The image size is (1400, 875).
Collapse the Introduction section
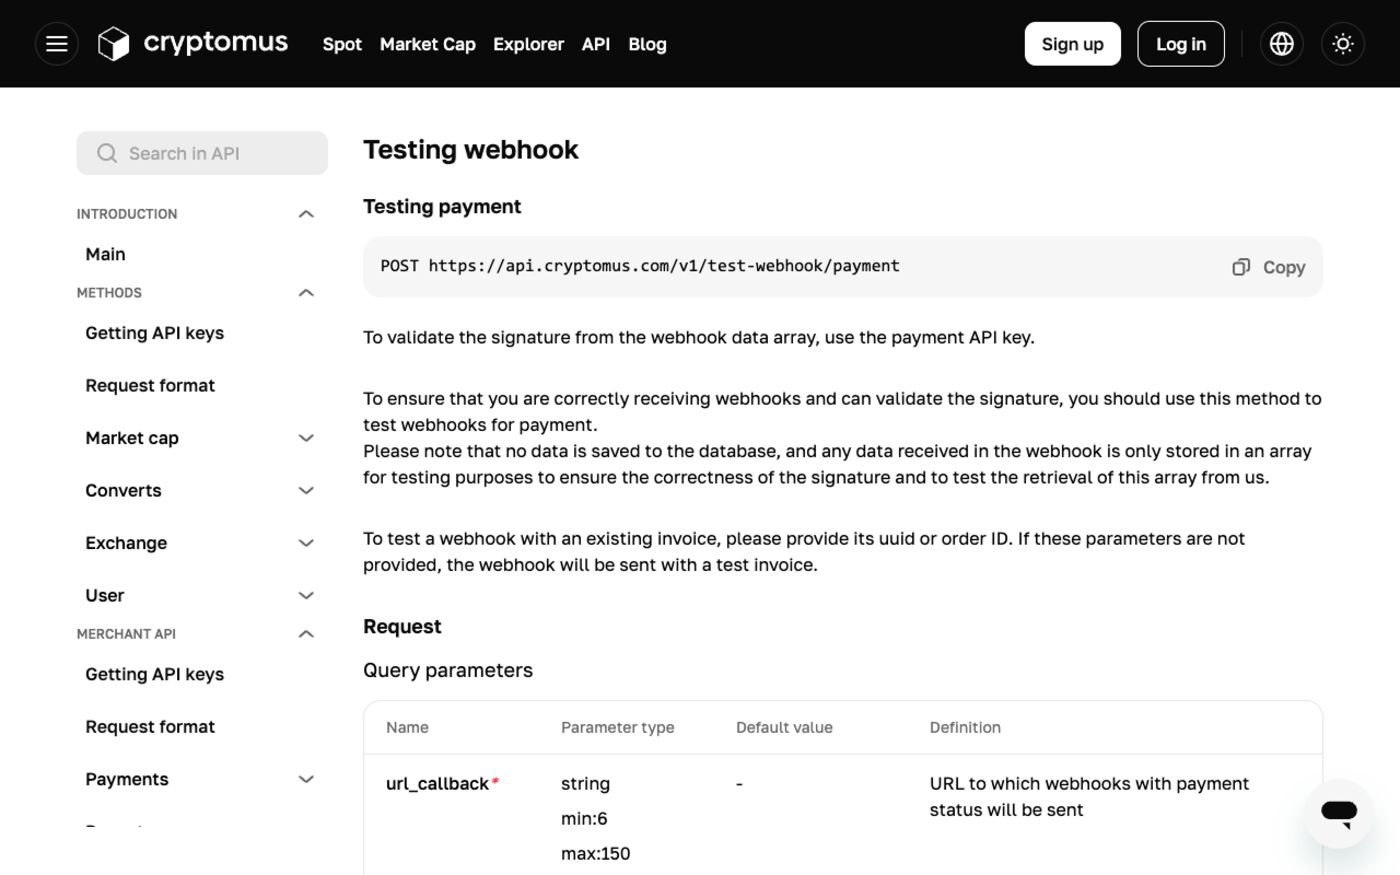pos(306,214)
